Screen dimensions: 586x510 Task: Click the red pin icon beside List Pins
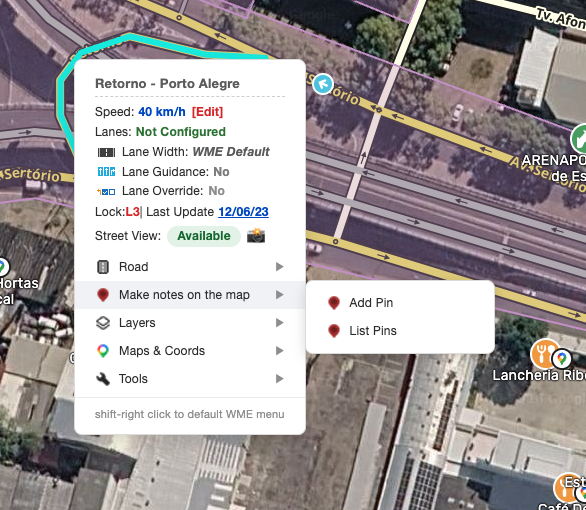(x=334, y=331)
